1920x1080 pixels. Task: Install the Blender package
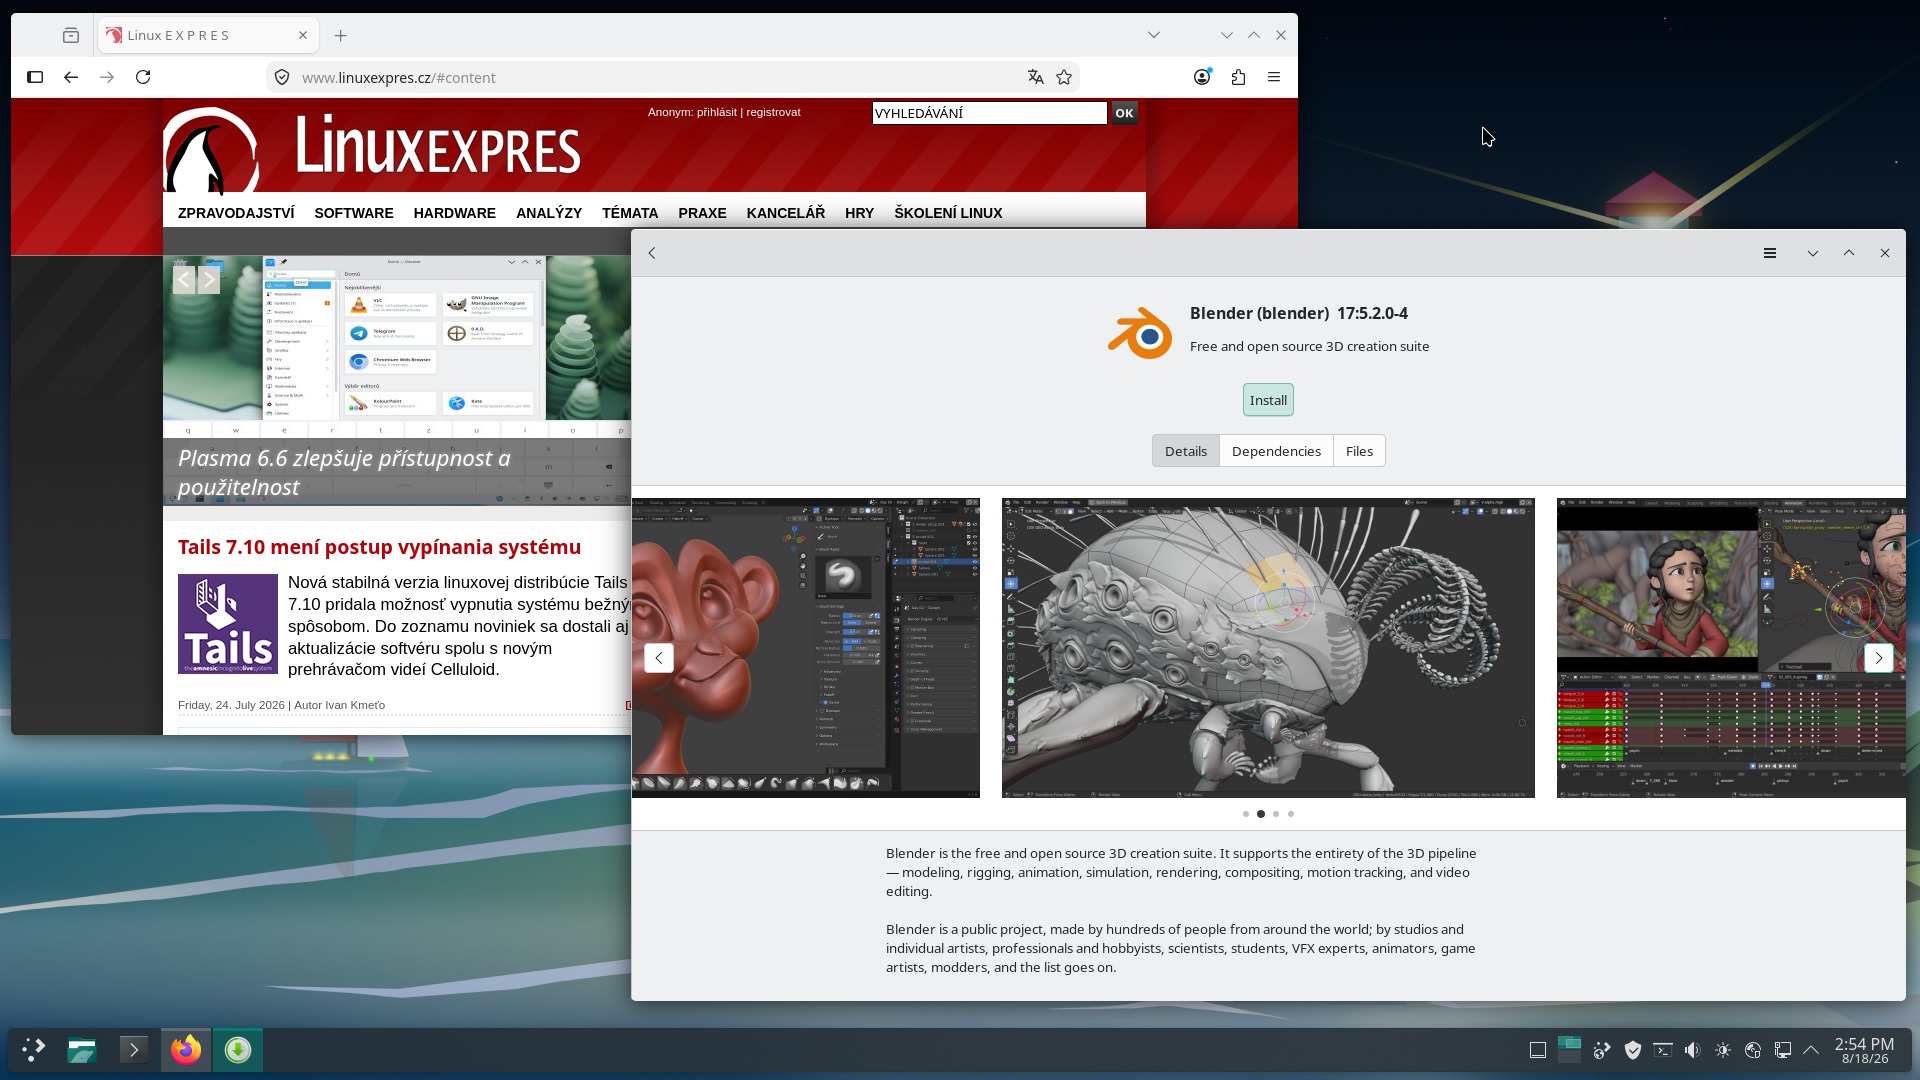click(1268, 400)
